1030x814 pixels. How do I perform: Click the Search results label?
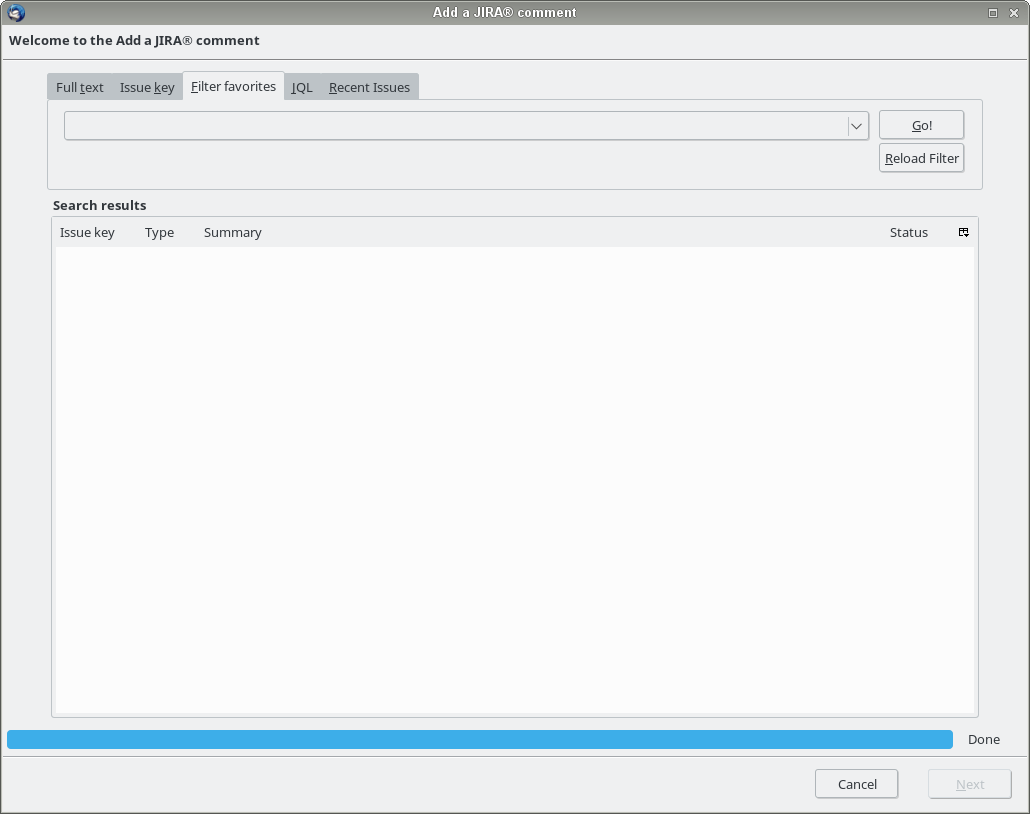(x=99, y=205)
